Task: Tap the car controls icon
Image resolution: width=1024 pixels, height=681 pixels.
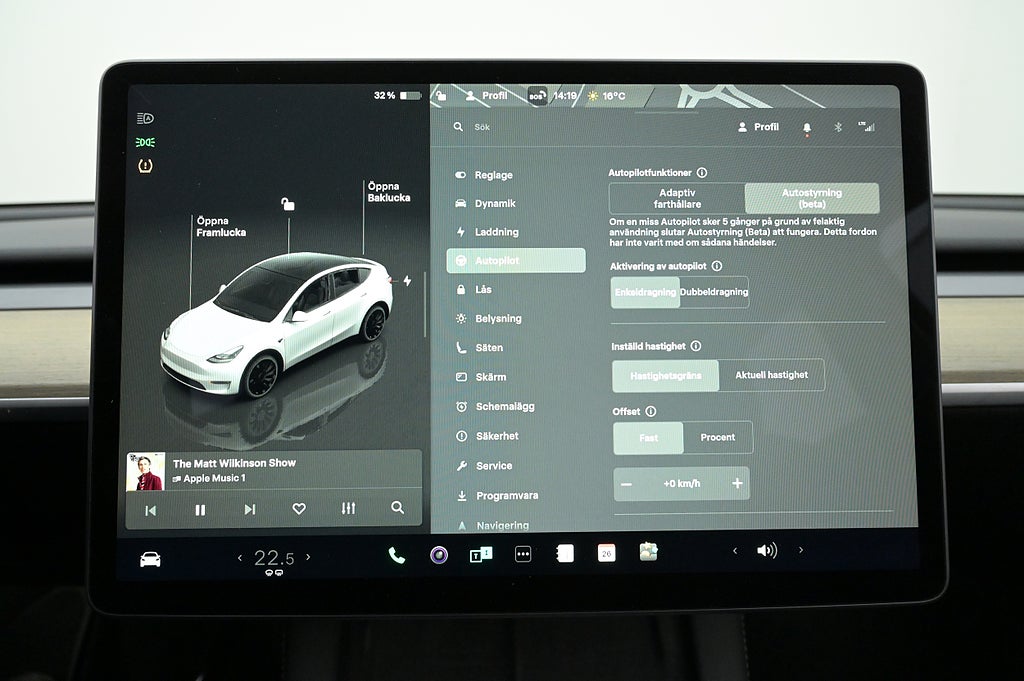Action: click(x=150, y=559)
